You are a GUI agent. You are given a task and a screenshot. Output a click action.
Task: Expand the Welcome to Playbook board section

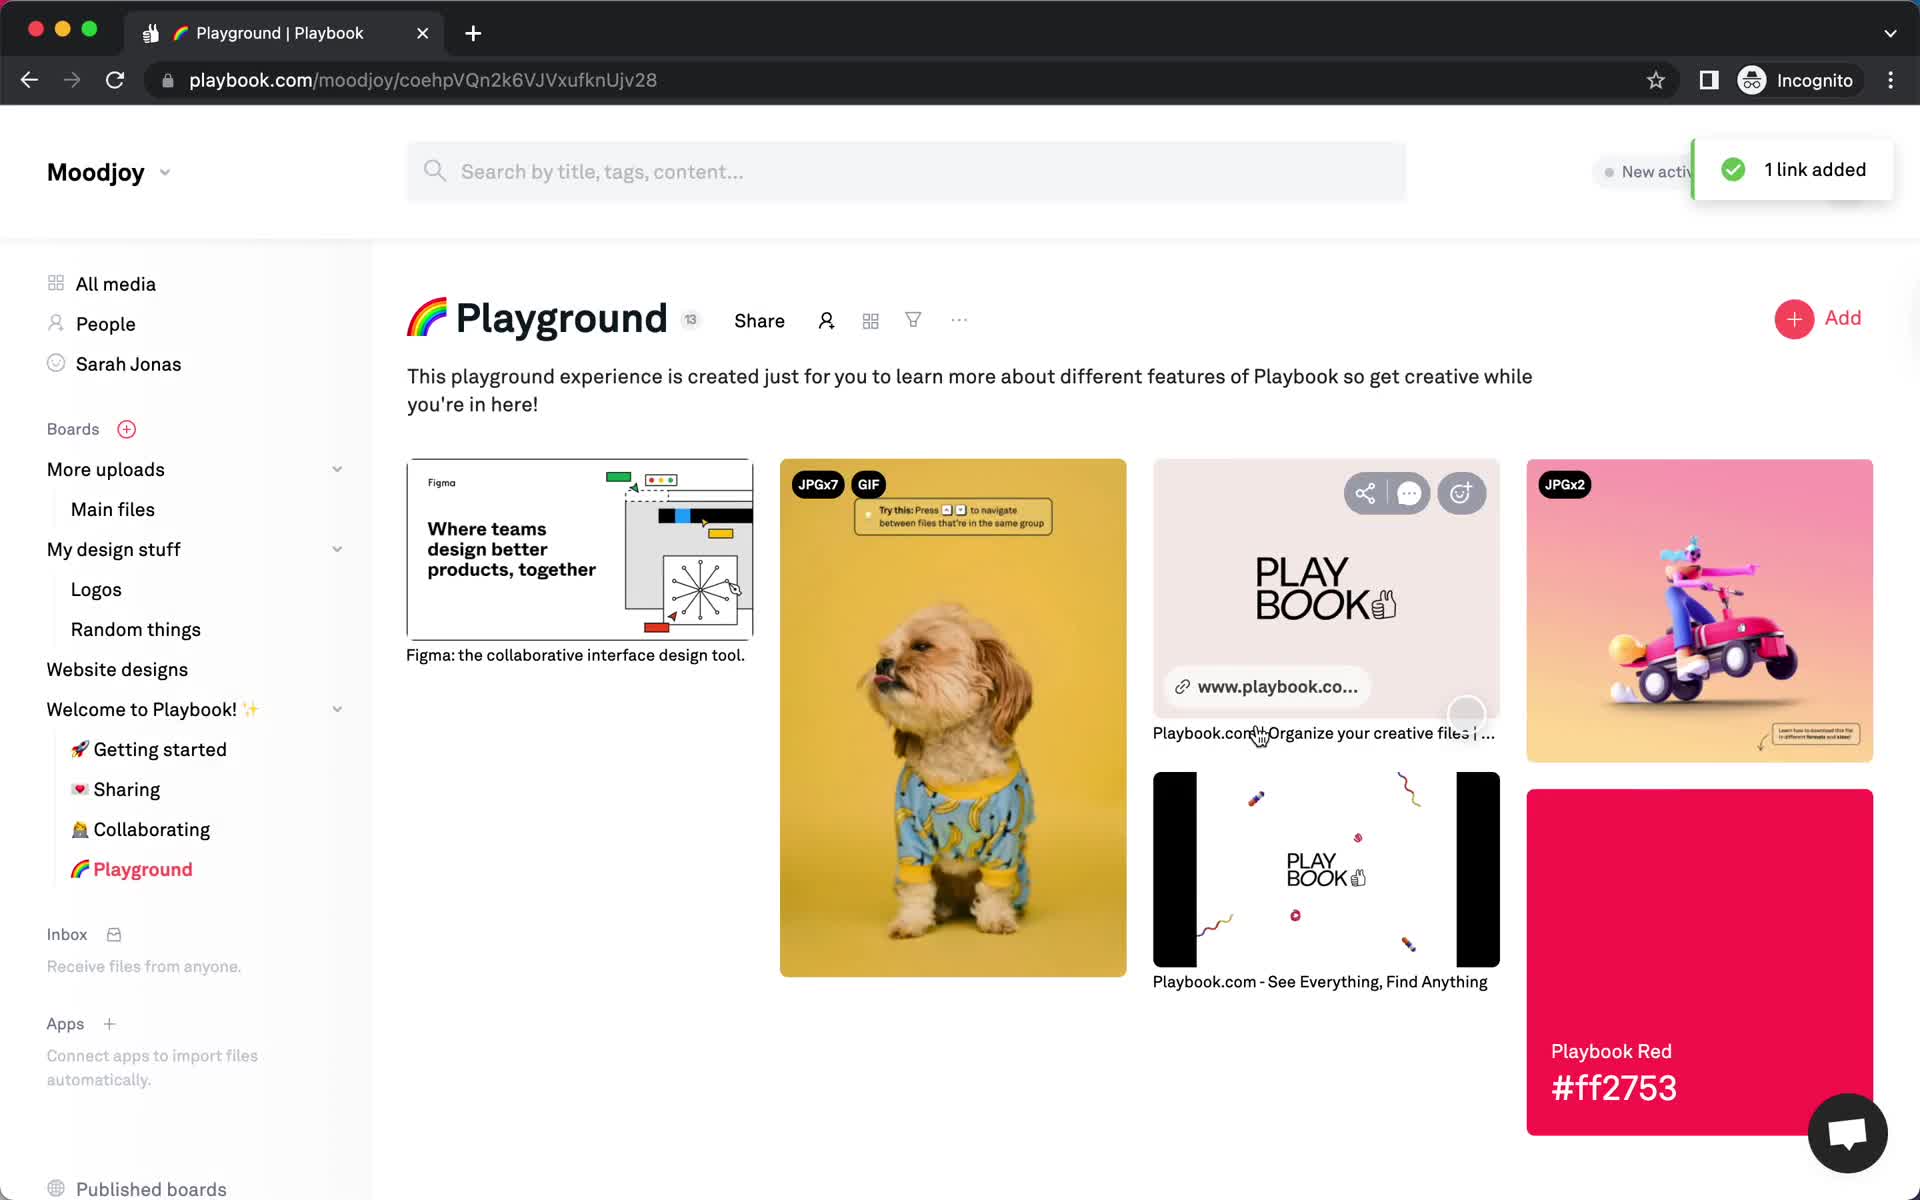[x=335, y=708]
